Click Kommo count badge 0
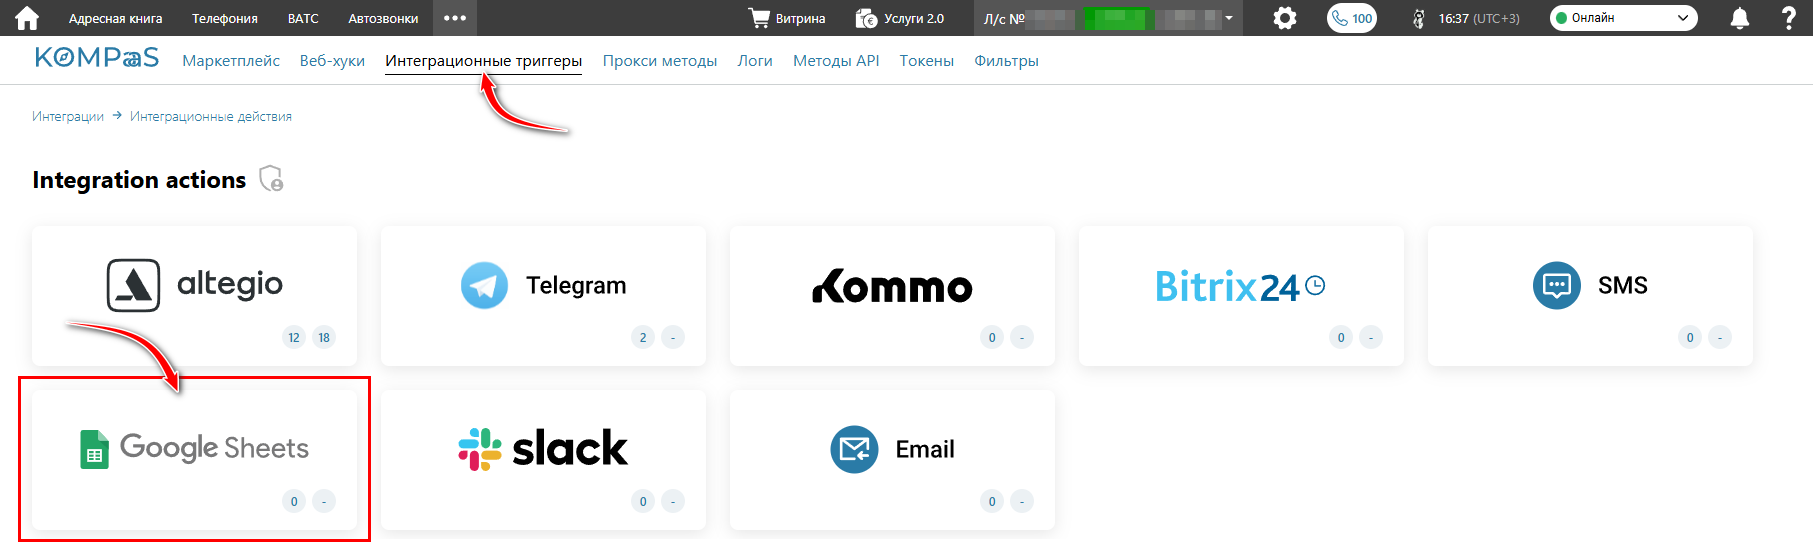 click(x=992, y=337)
